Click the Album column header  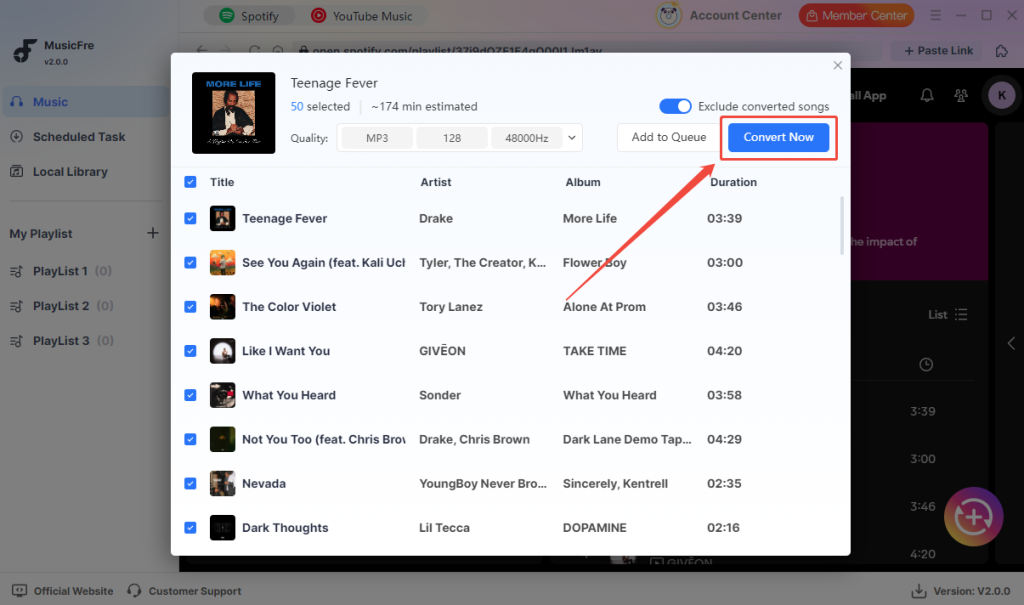(x=583, y=182)
